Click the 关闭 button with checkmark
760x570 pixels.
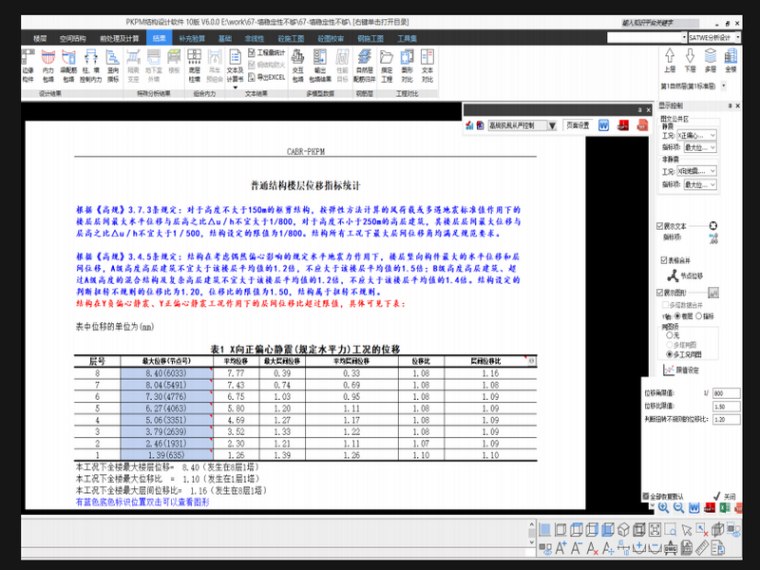(725, 496)
